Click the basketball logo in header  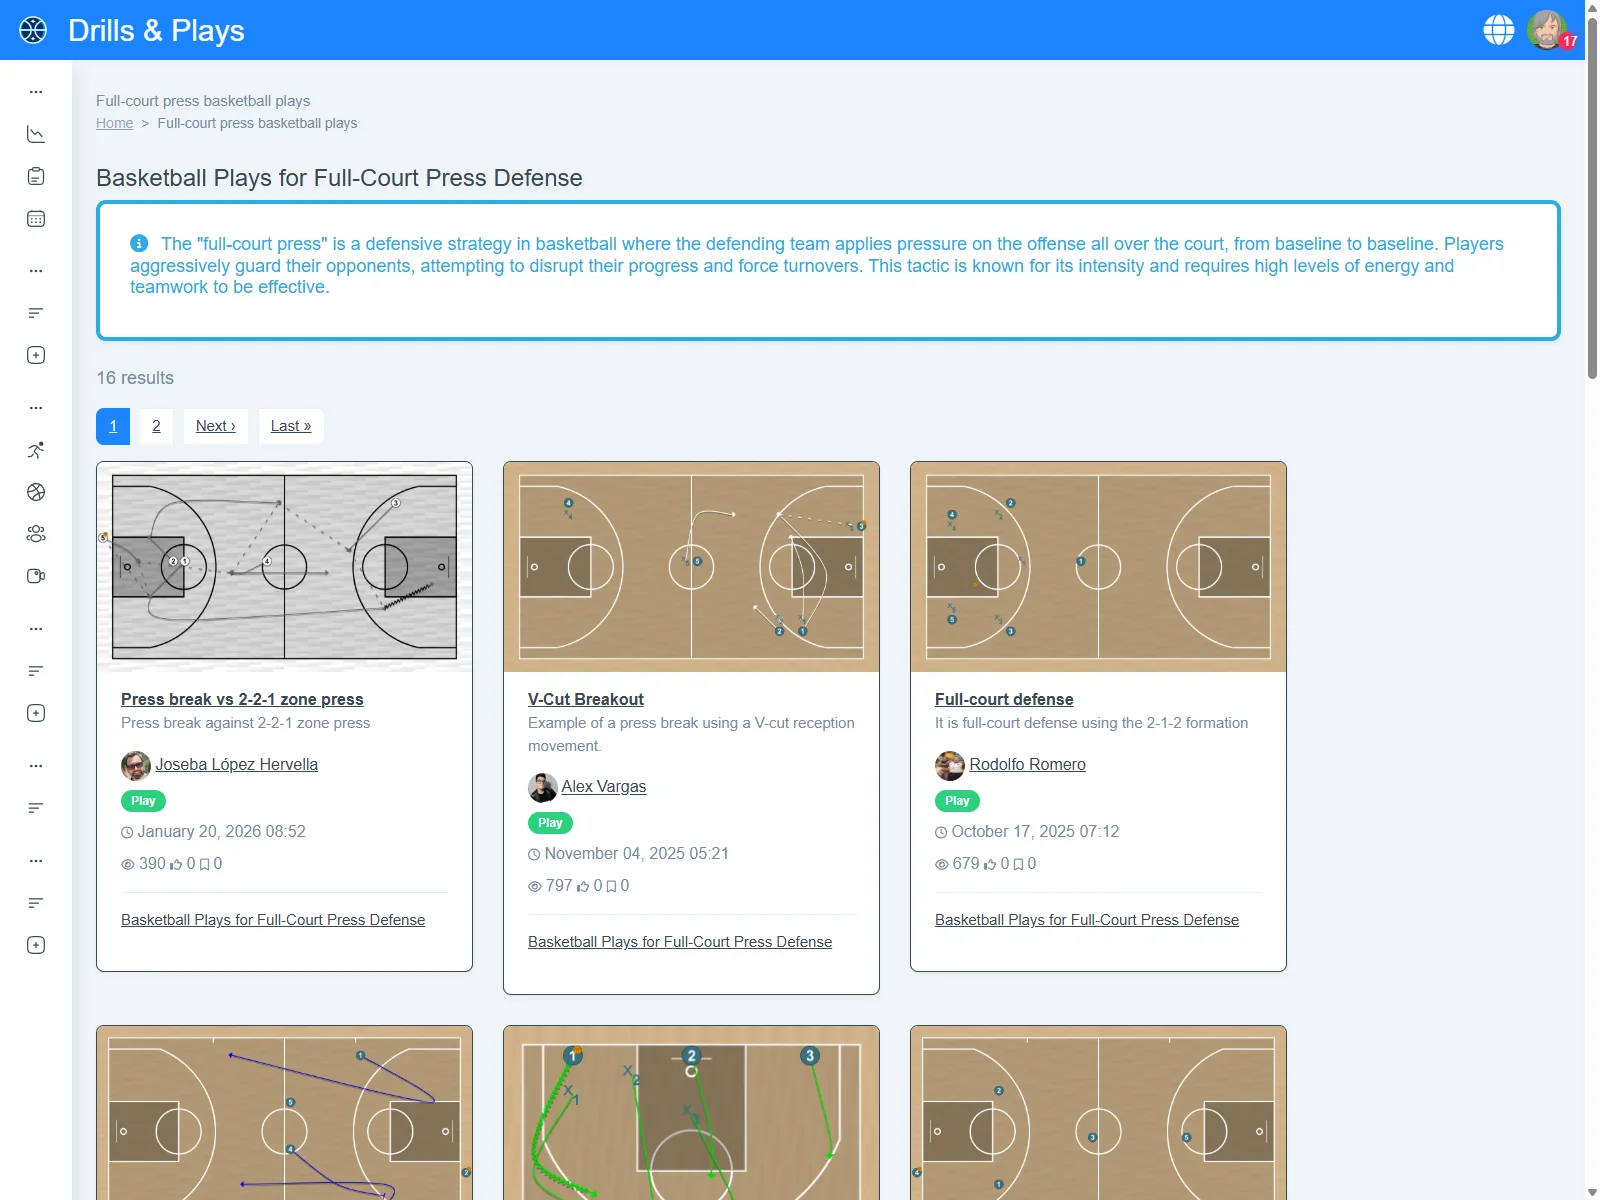click(33, 30)
